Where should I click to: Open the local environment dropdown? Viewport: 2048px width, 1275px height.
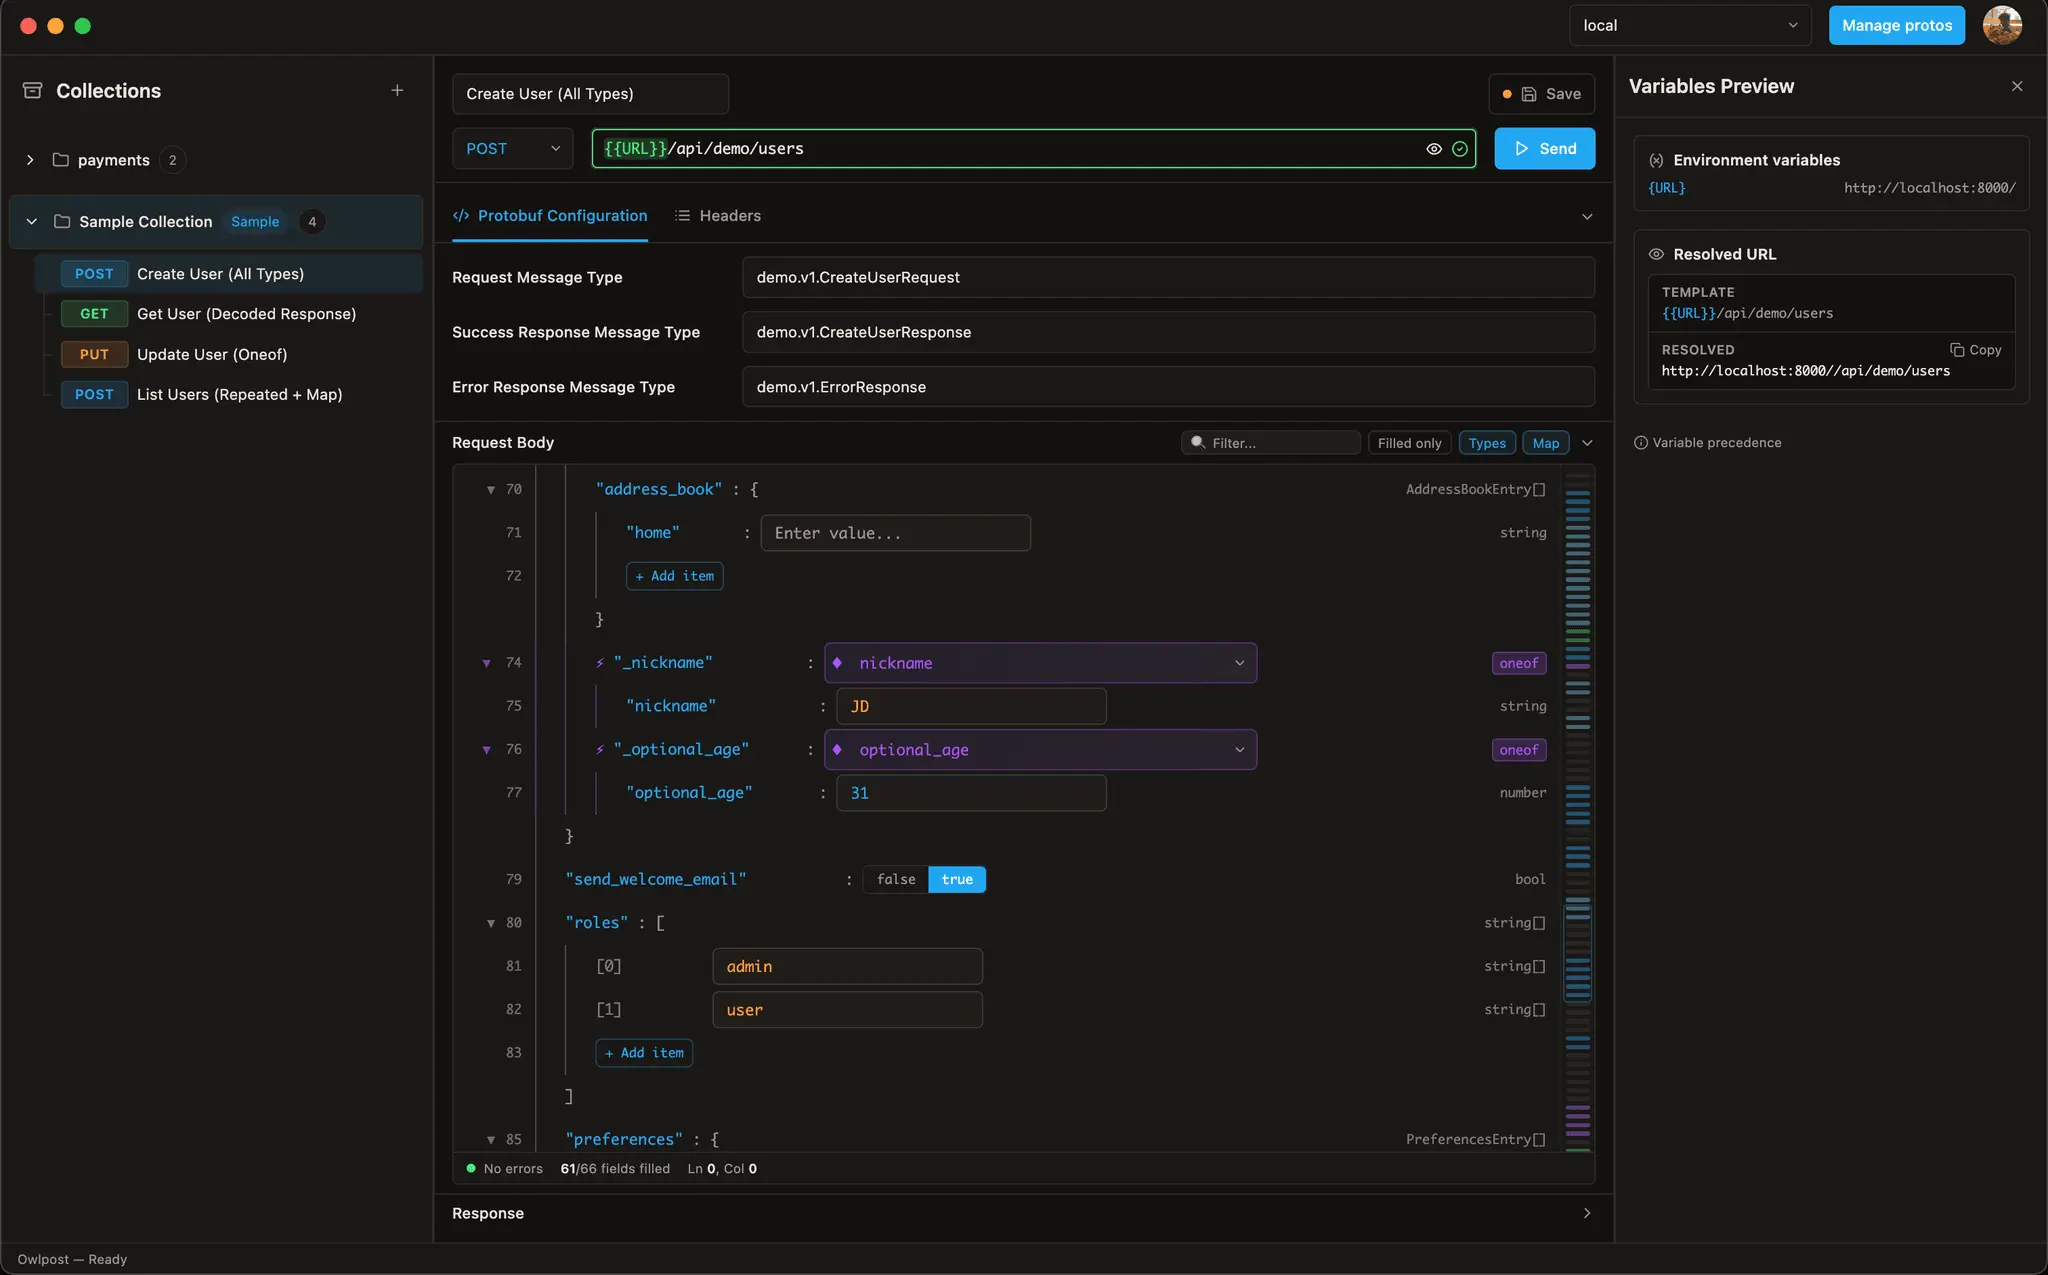click(1690, 26)
